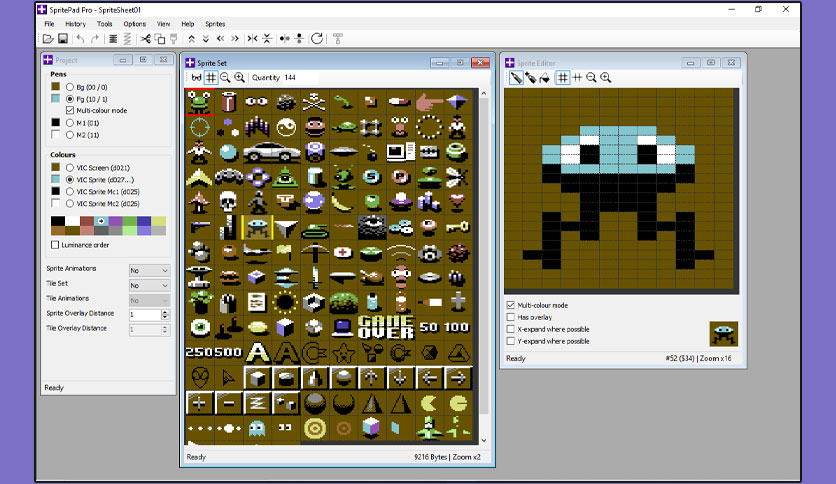Screen dimensions: 836x484
Task: Toggle the crosshair guide lines in Sprite Editor
Action: (577, 78)
